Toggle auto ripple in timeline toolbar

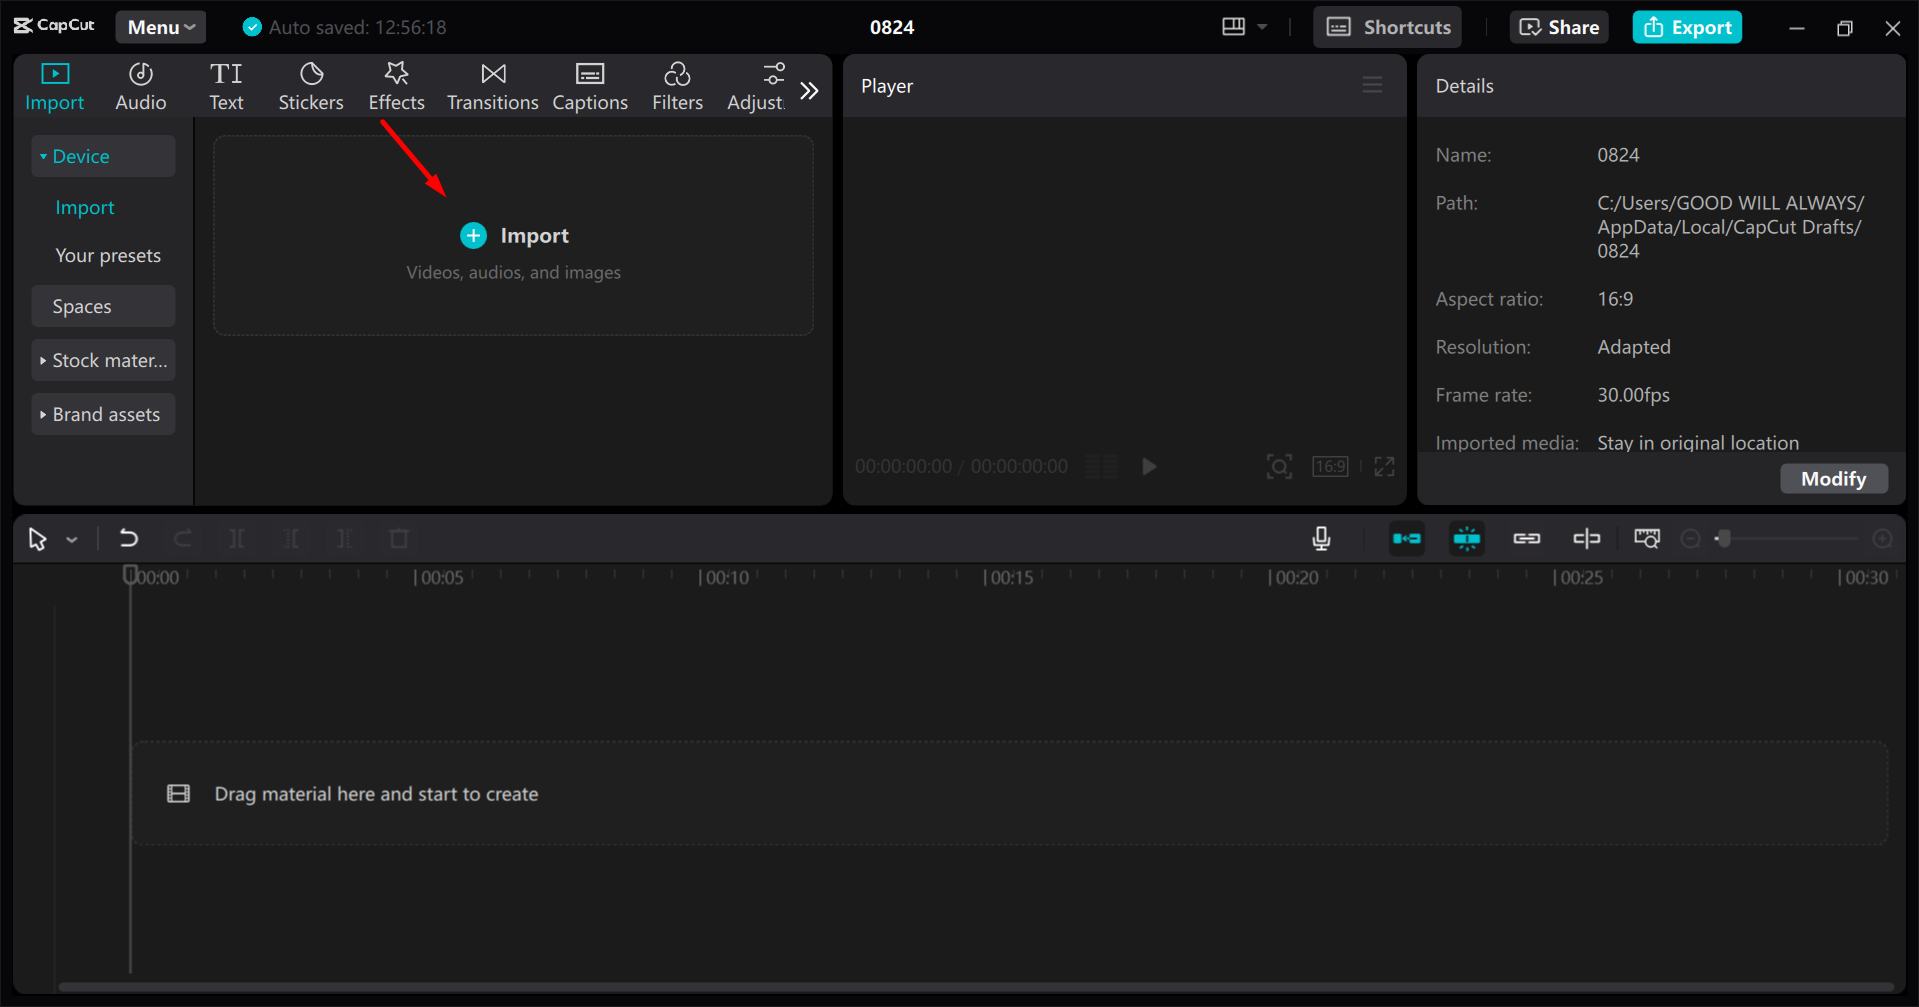1407,538
